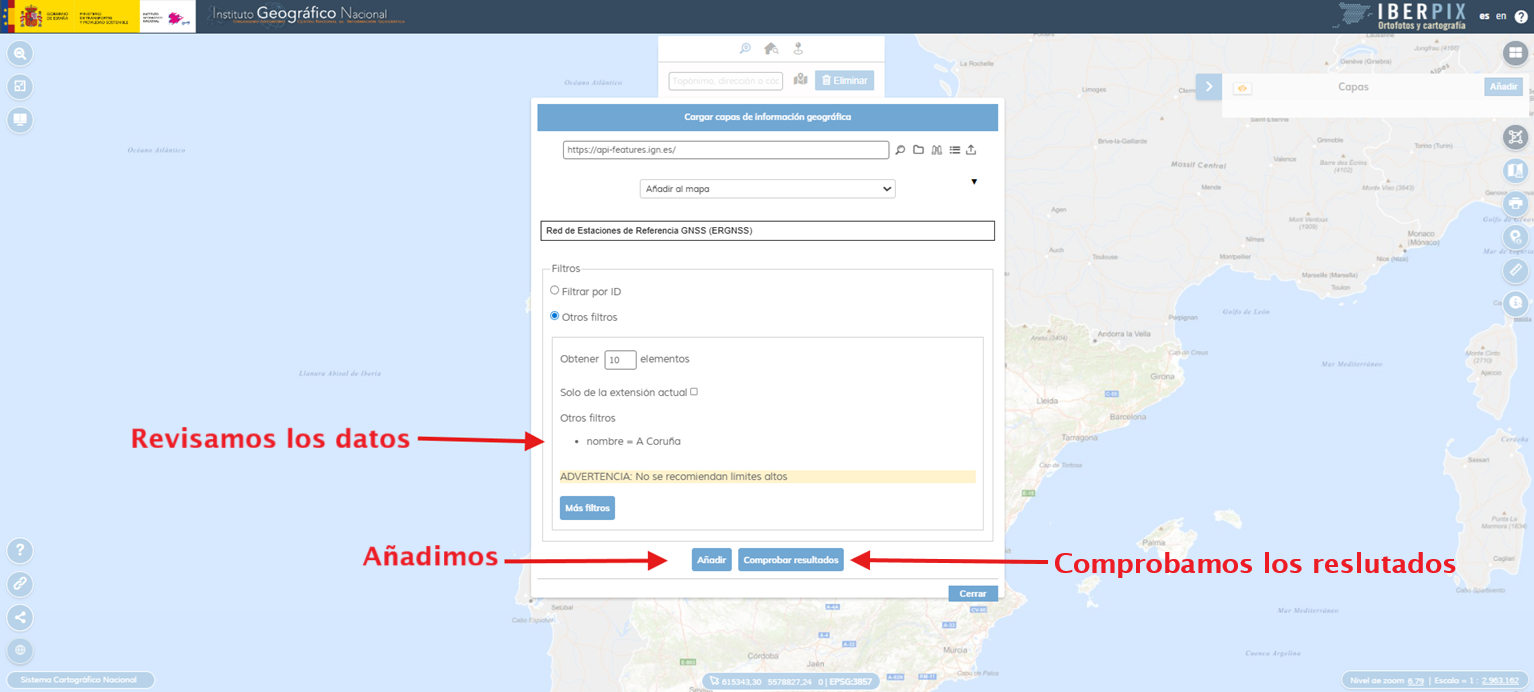1534x692 pixels.
Task: Toggle layer visibility eye in Capas panel
Action: click(1243, 88)
